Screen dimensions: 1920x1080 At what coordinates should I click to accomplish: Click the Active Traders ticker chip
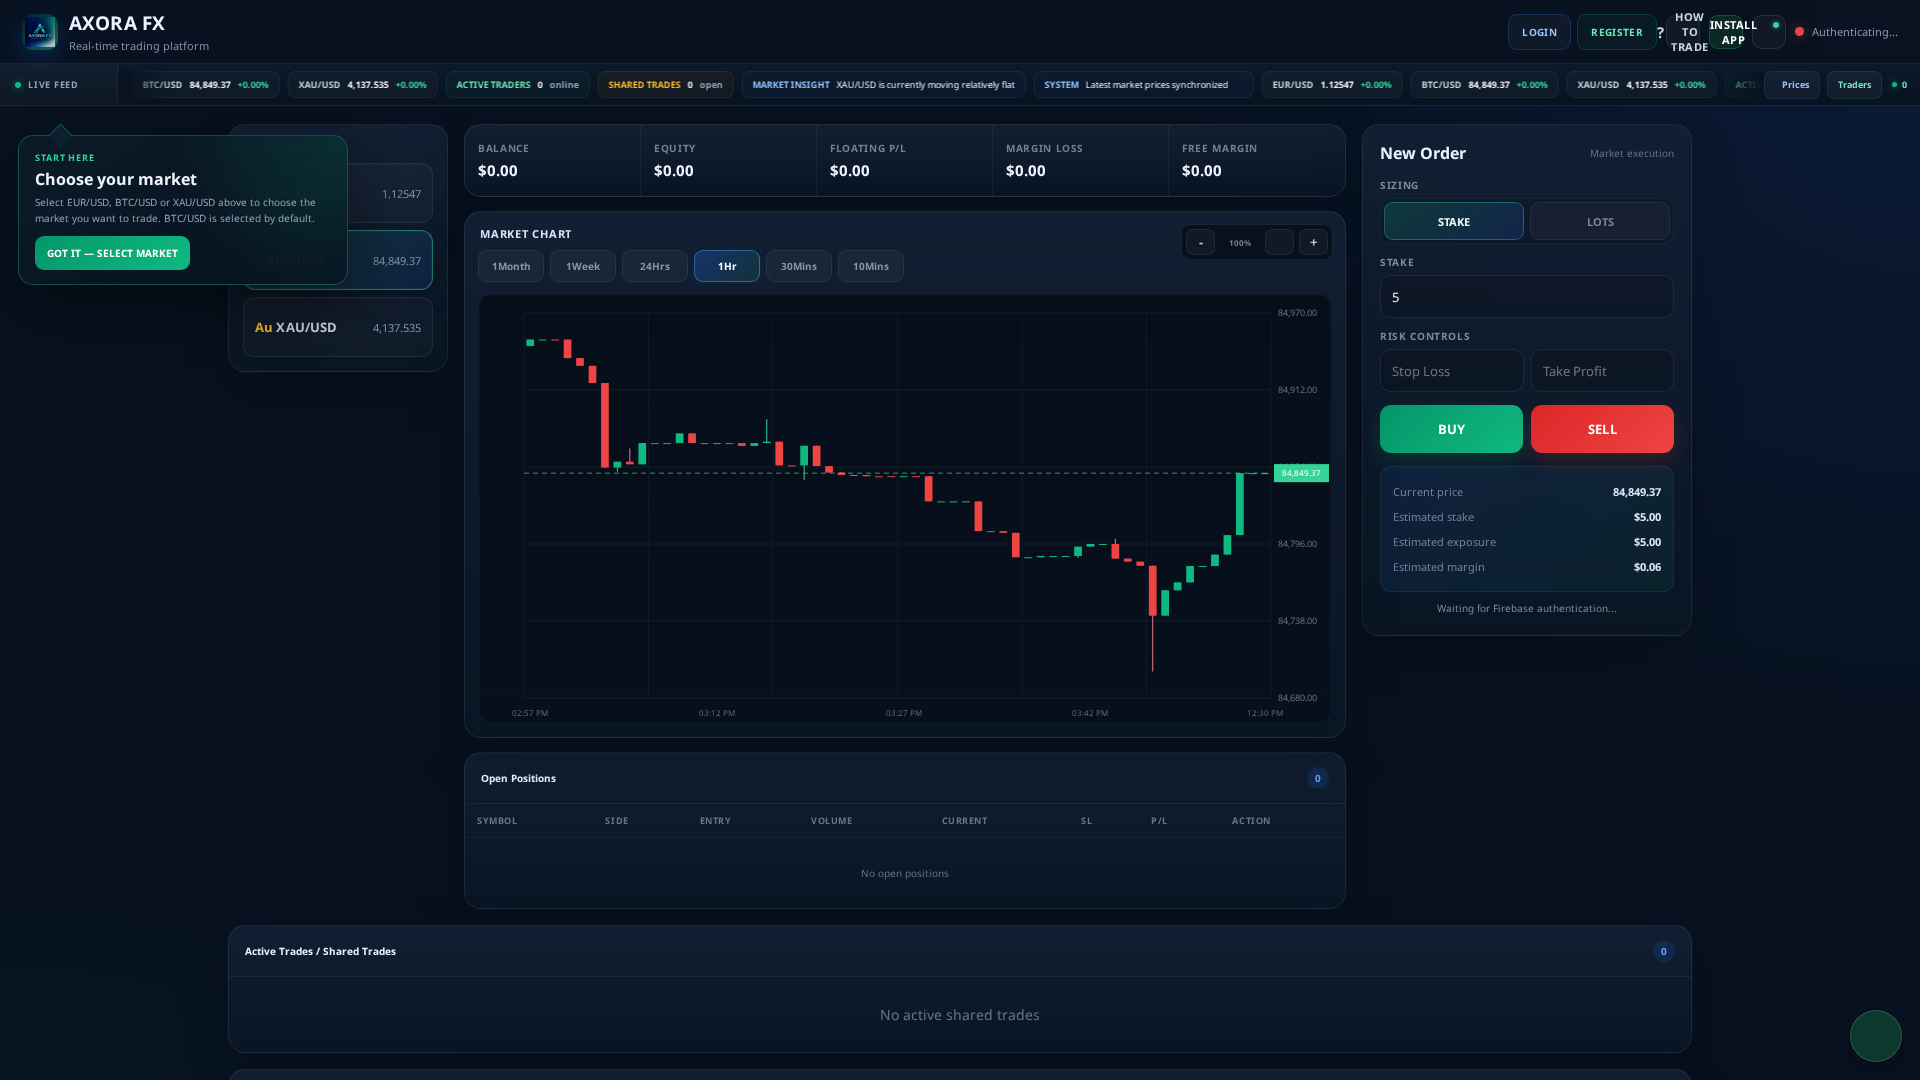(x=517, y=85)
